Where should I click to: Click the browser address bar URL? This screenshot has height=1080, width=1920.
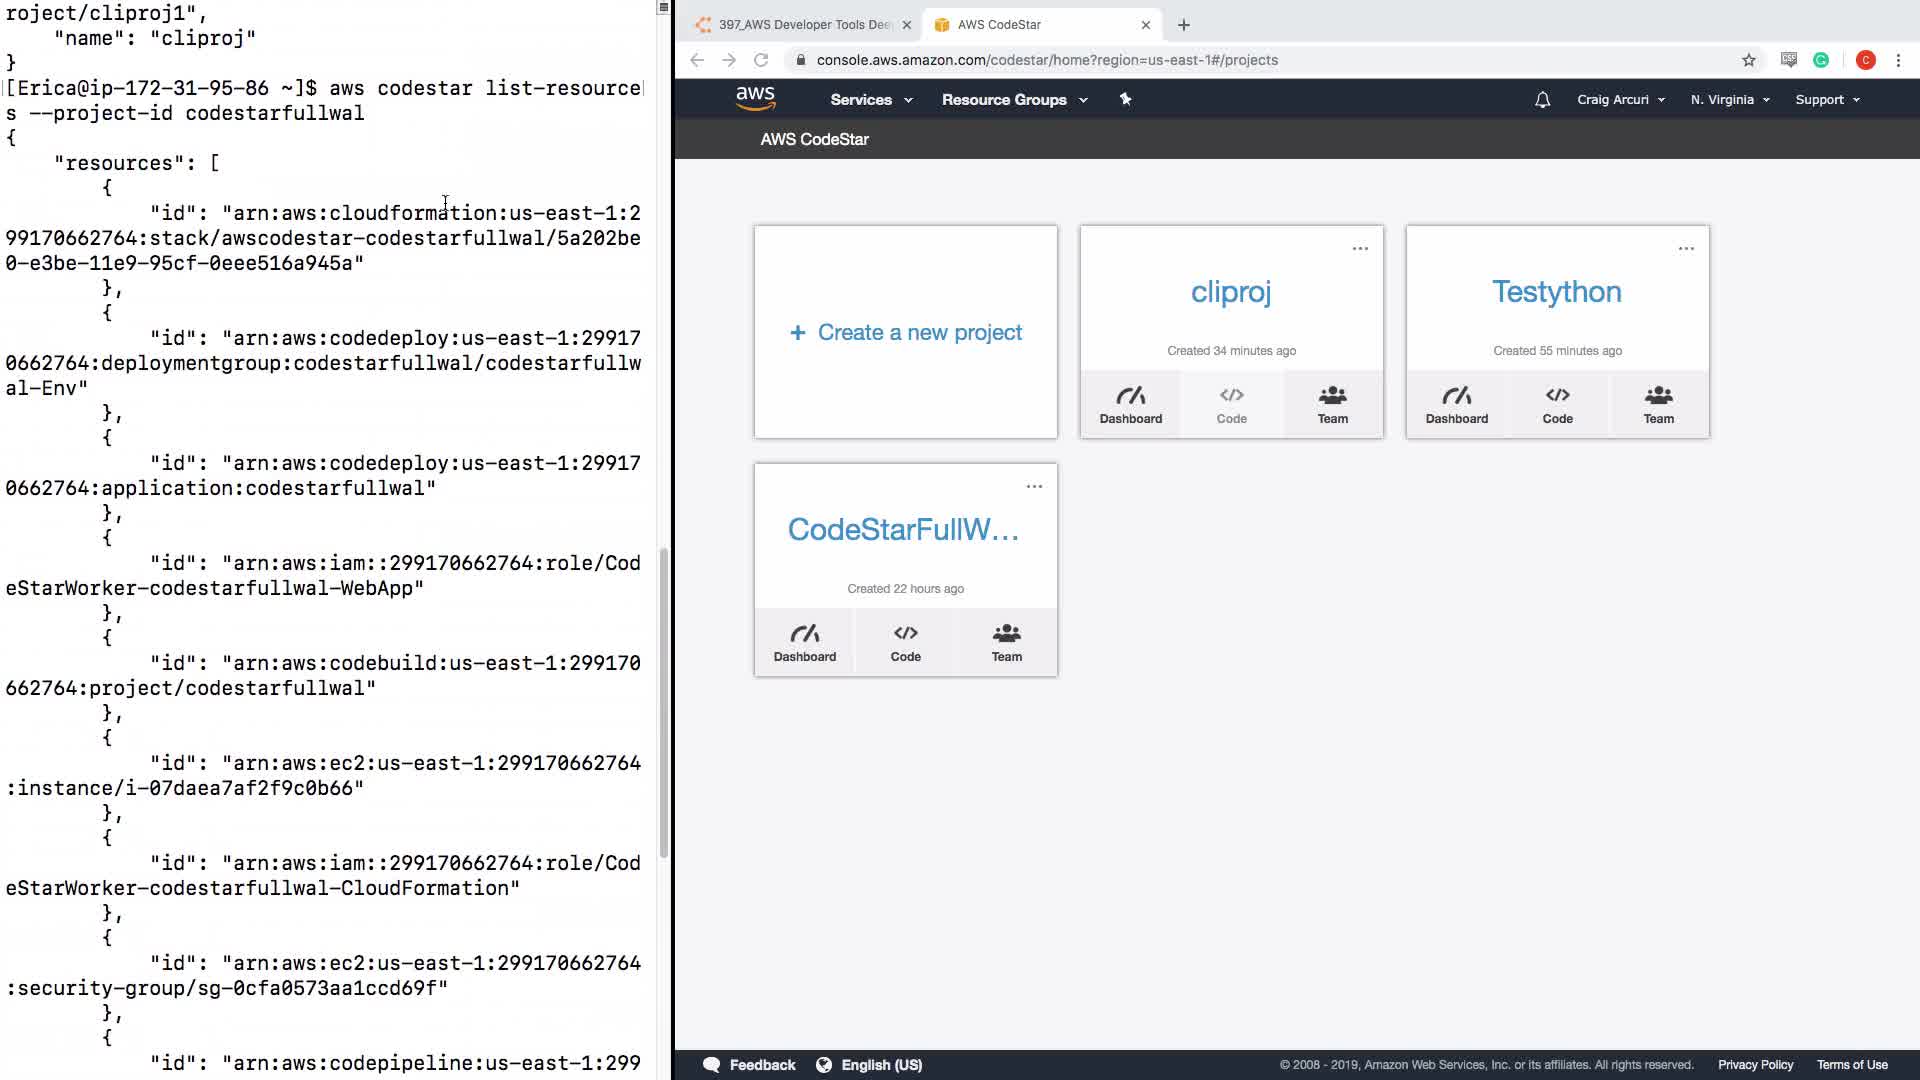[1046, 60]
